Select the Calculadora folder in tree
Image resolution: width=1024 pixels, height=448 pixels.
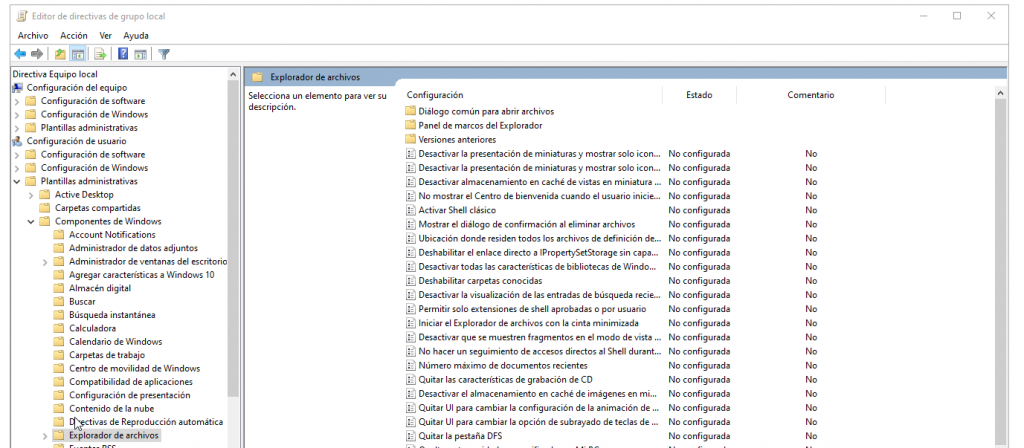point(92,328)
